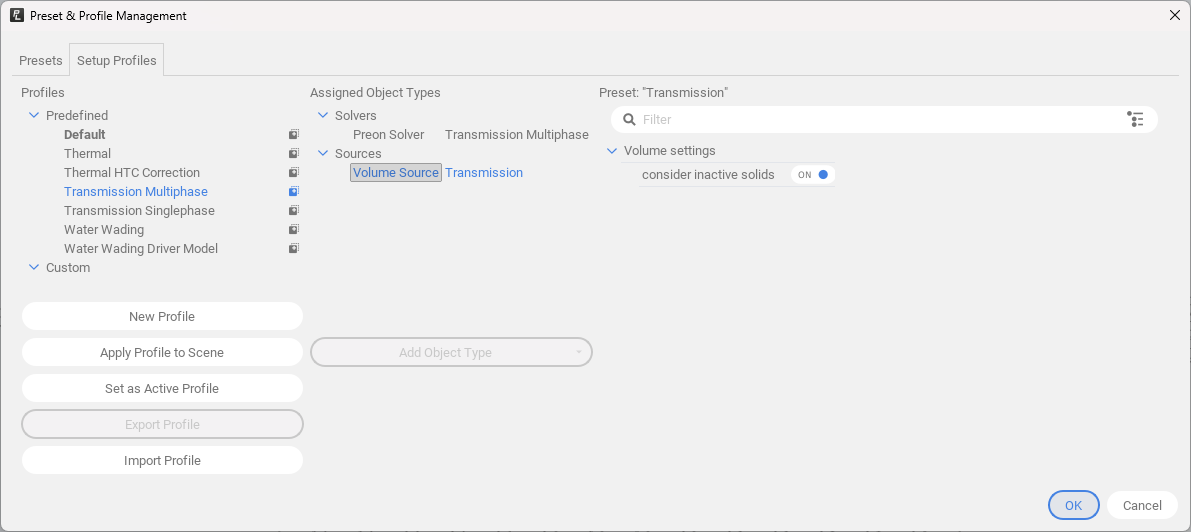Select the Default profile

[x=84, y=135]
